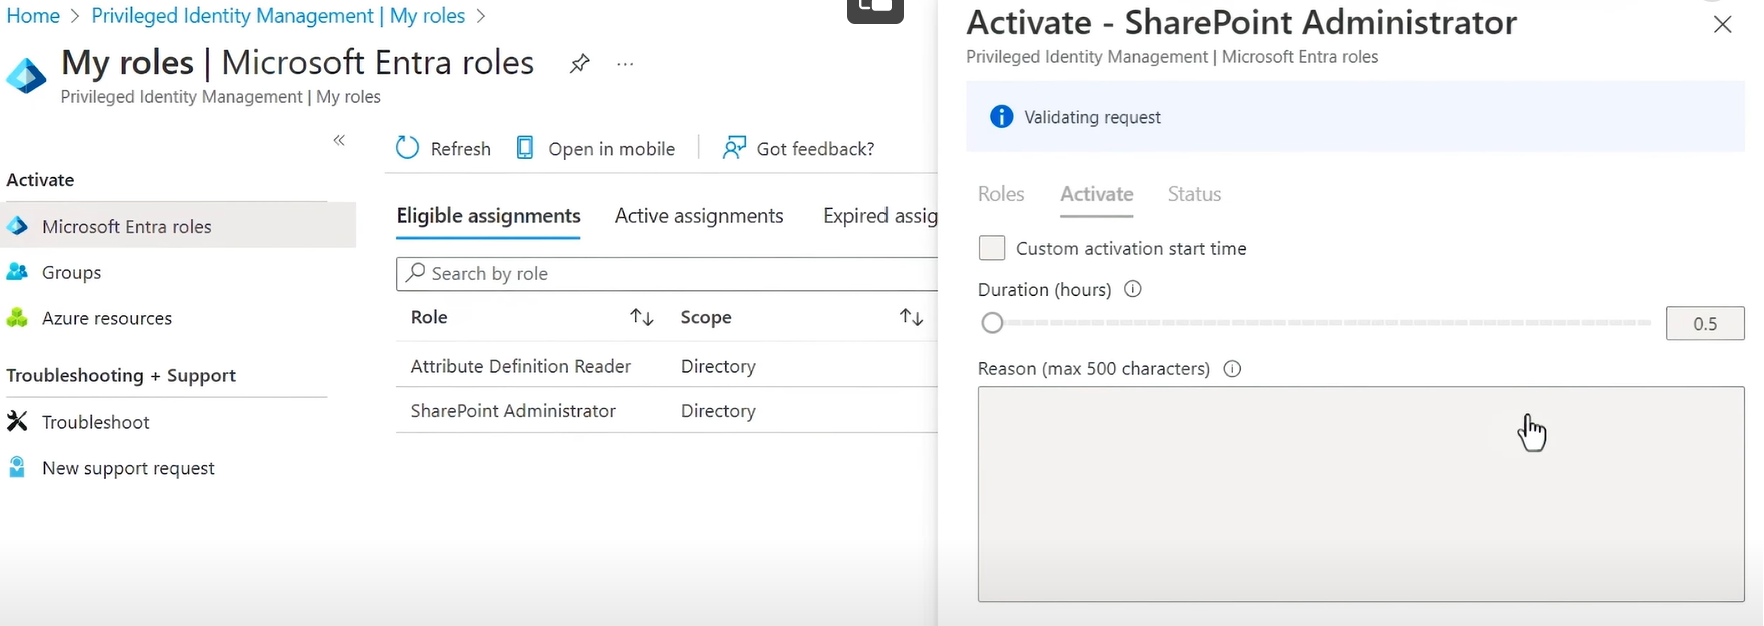Click inside the Reason text box
Image resolution: width=1764 pixels, height=626 pixels.
(1360, 494)
